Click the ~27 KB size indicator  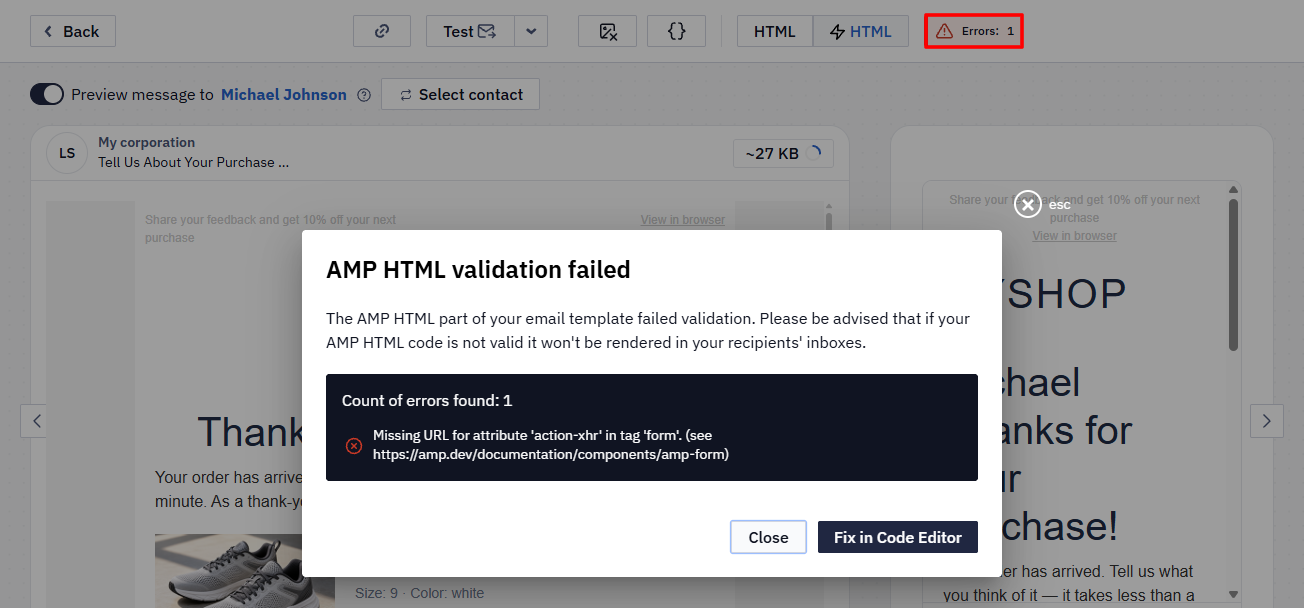pos(783,153)
